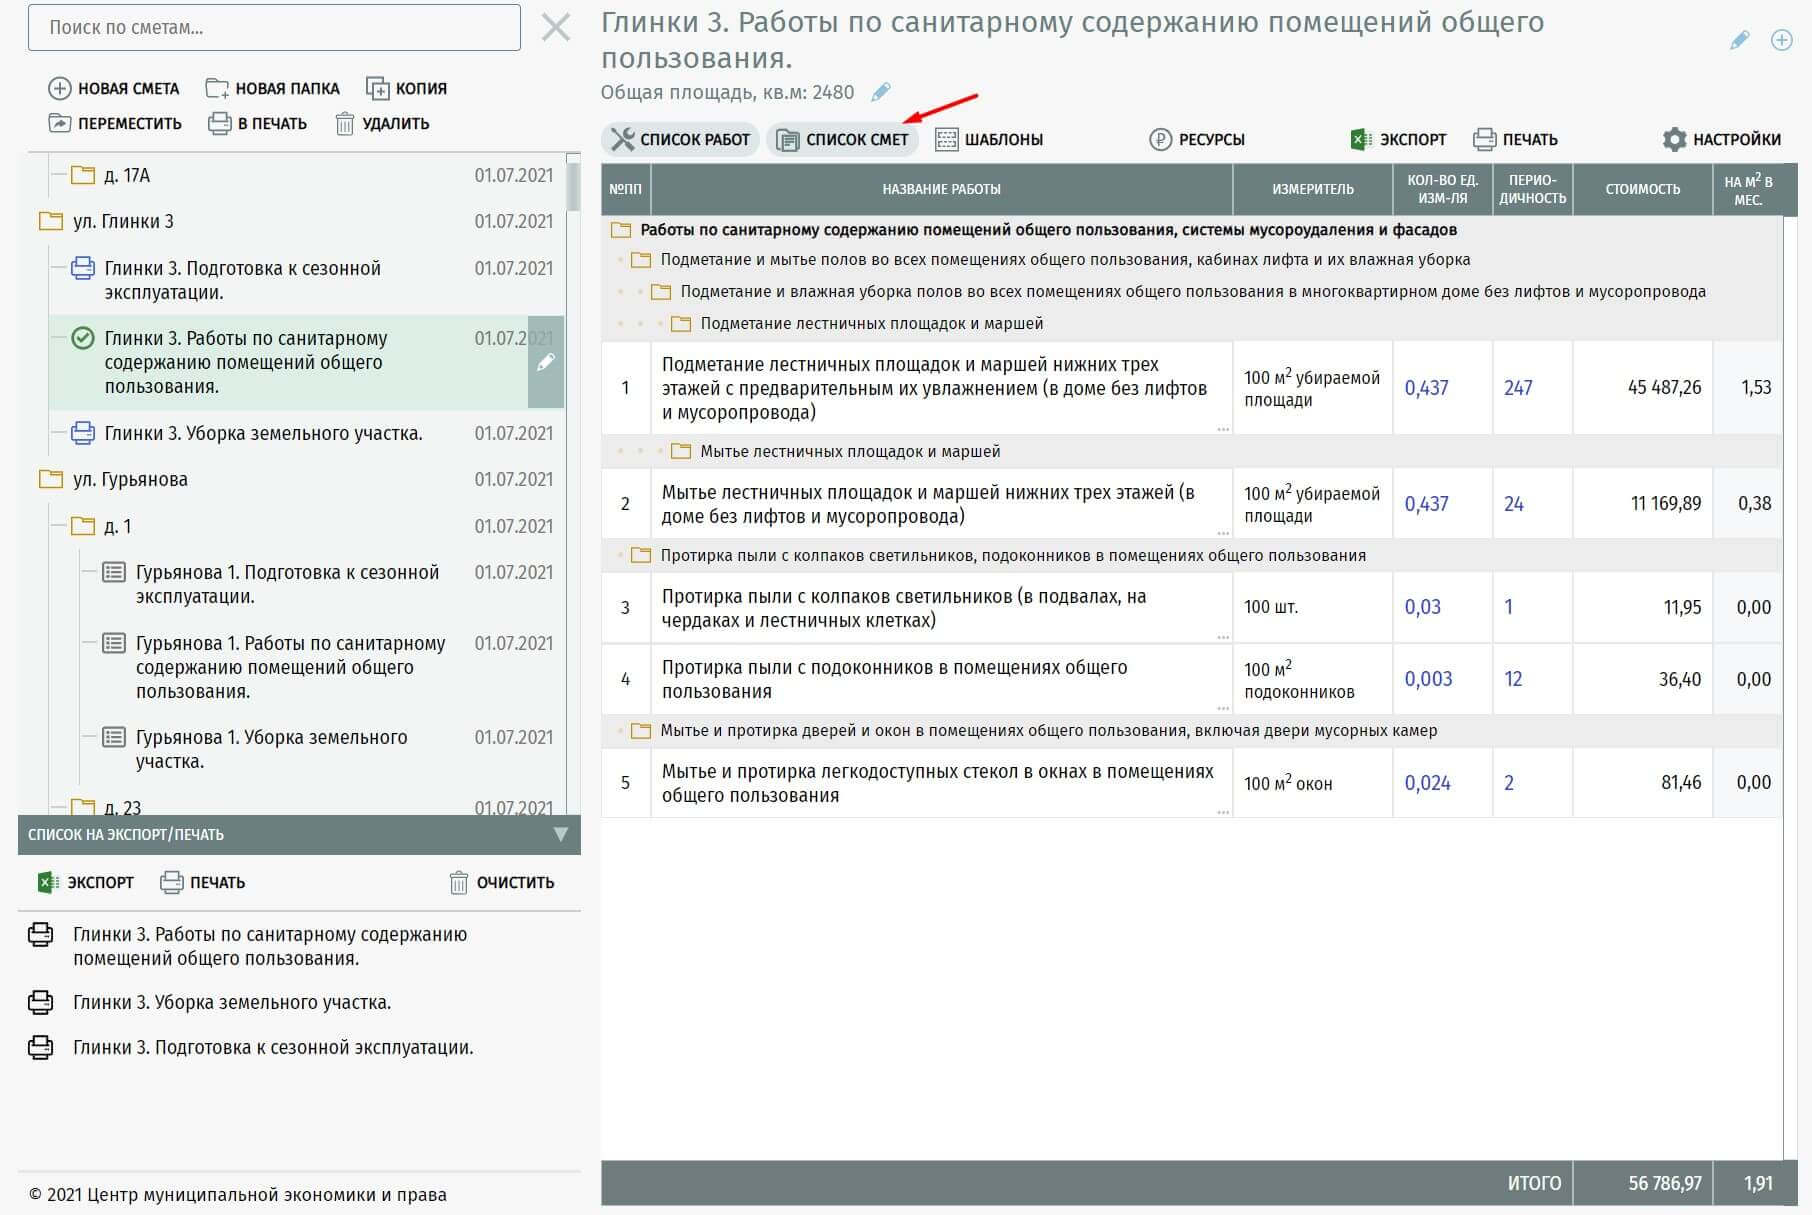Click printer icon beside Глинки 3. Уборка земельного участка in export list
1812x1215 pixels.
pyautogui.click(x=41, y=1002)
